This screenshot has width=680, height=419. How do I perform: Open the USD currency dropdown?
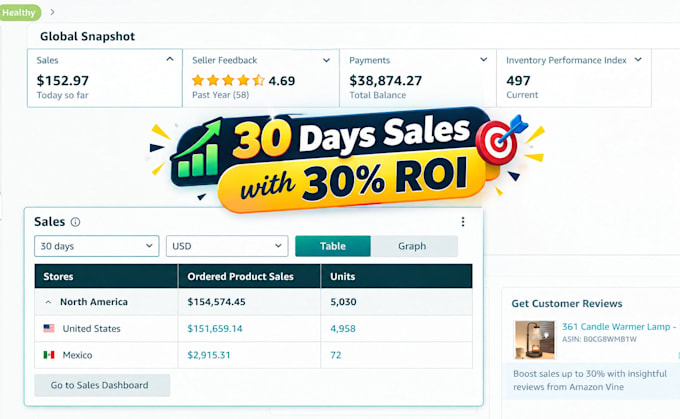click(227, 246)
